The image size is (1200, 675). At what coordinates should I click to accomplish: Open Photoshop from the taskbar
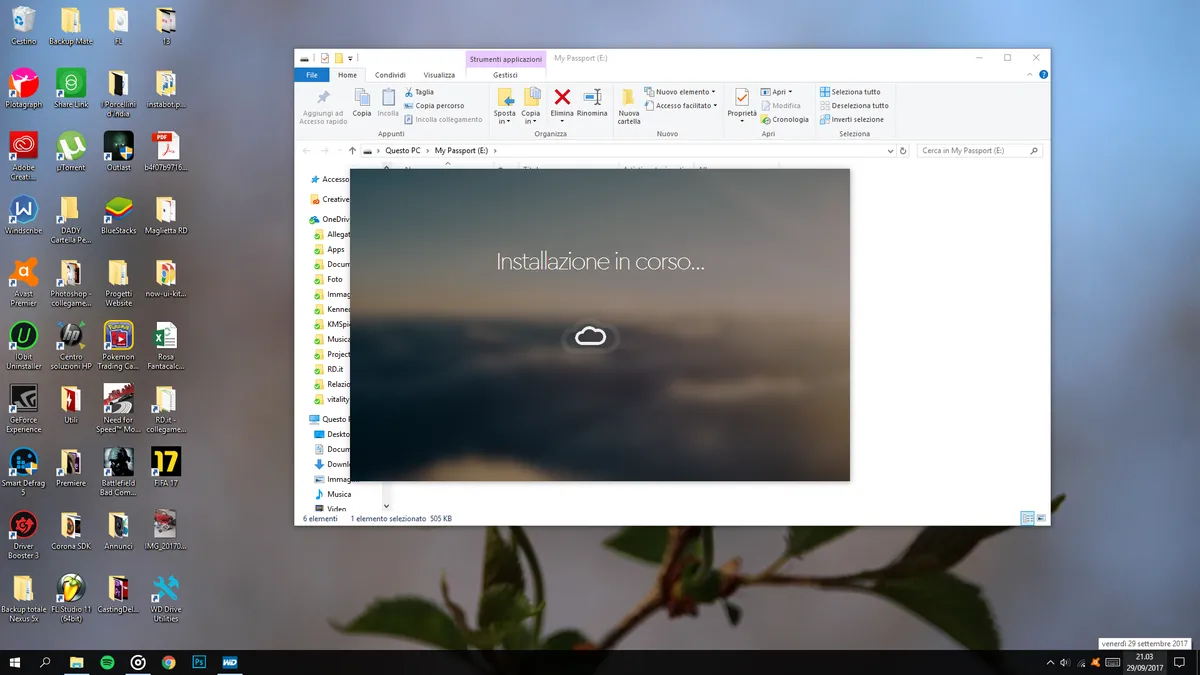click(x=199, y=662)
